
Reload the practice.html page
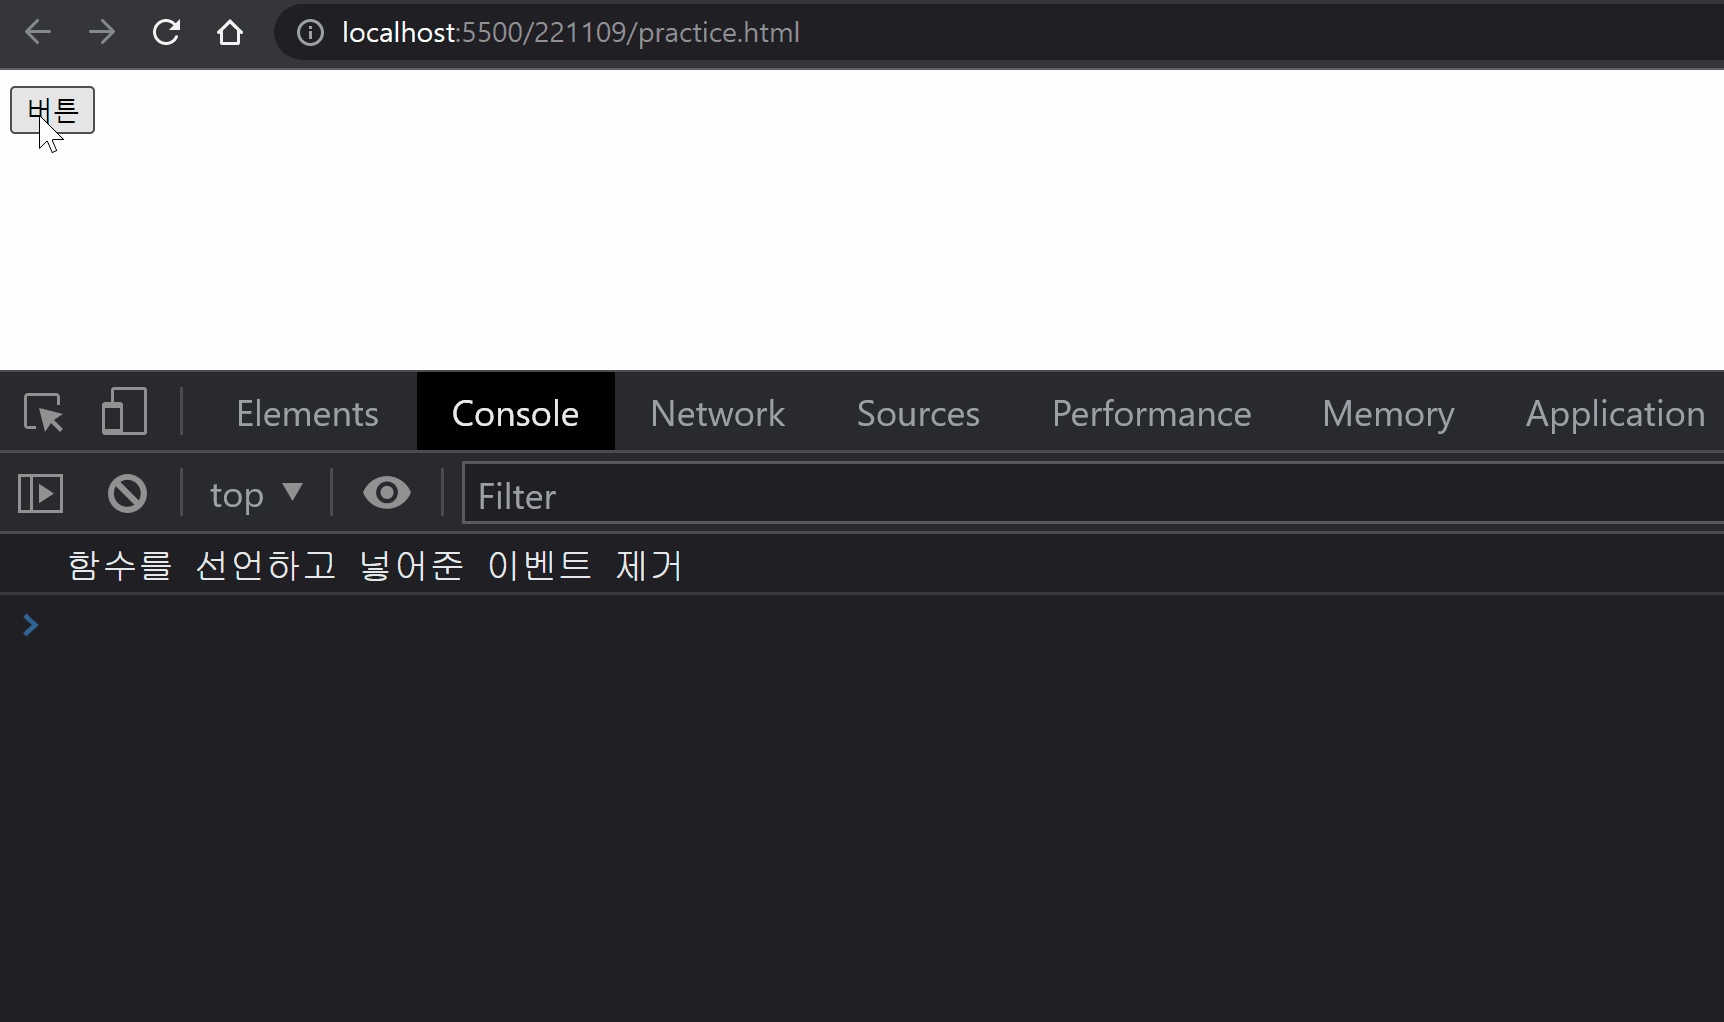pos(166,33)
